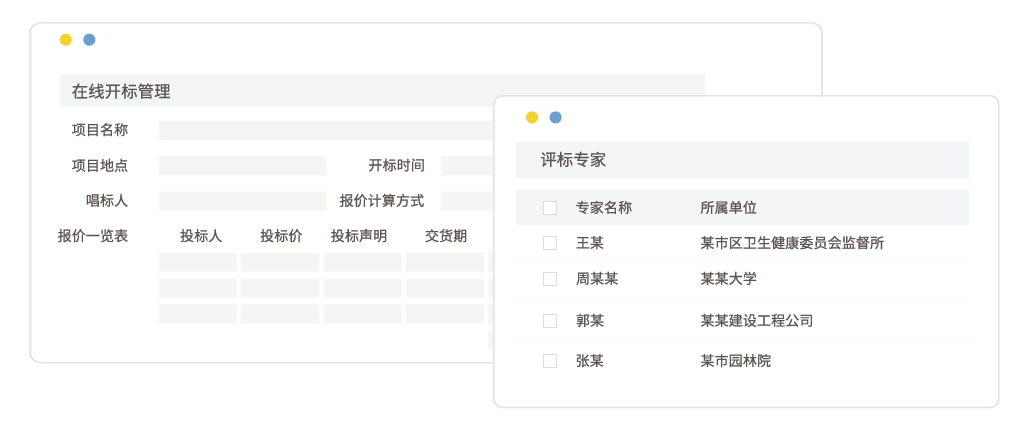Enable the checkbox beside 张某
This screenshot has height=423, width=1020.
point(550,361)
